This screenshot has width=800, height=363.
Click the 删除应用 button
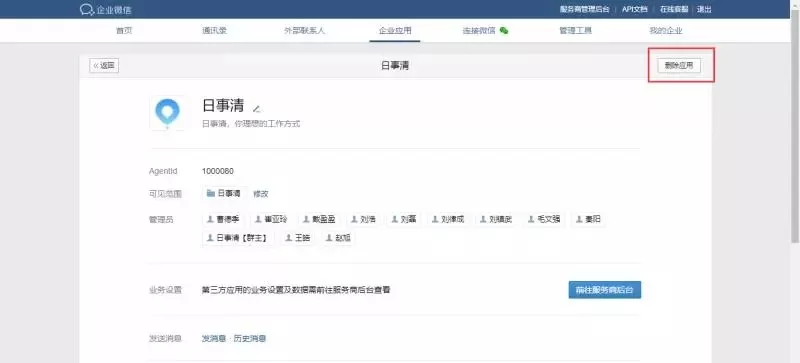tap(679, 65)
